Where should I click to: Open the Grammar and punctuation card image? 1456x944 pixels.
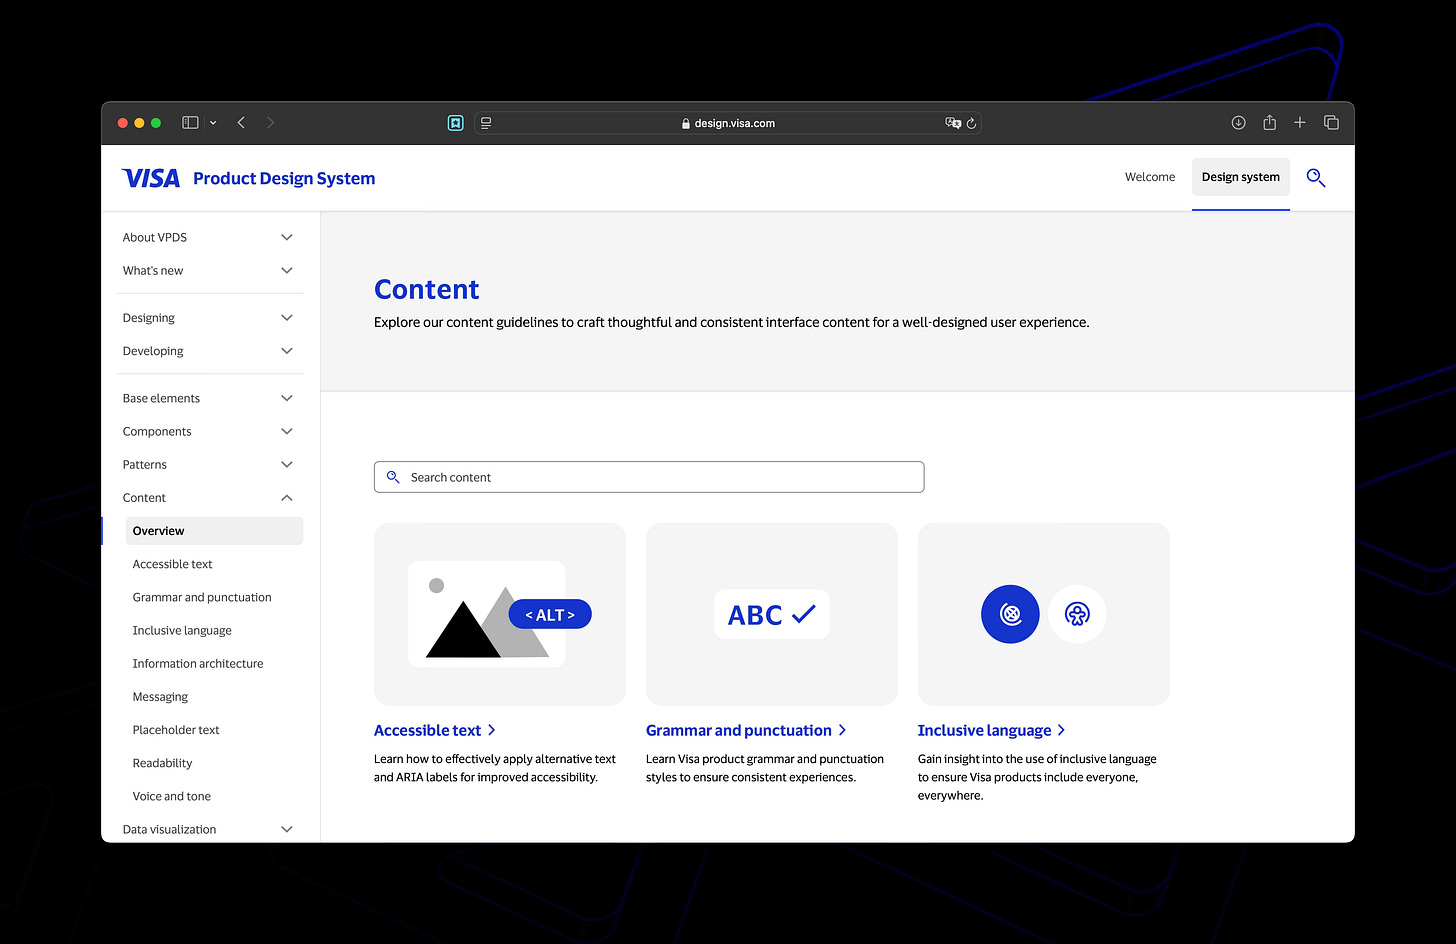(772, 614)
